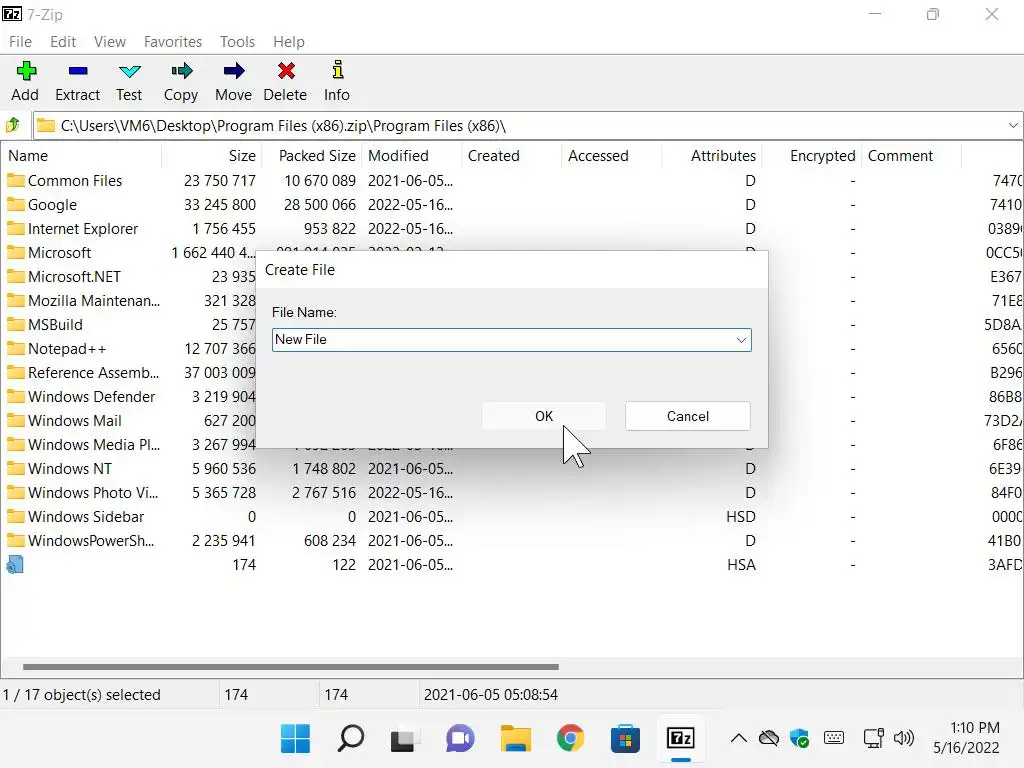
Task: Click the taskbar clock showing 1:10 PM
Action: pyautogui.click(x=966, y=738)
